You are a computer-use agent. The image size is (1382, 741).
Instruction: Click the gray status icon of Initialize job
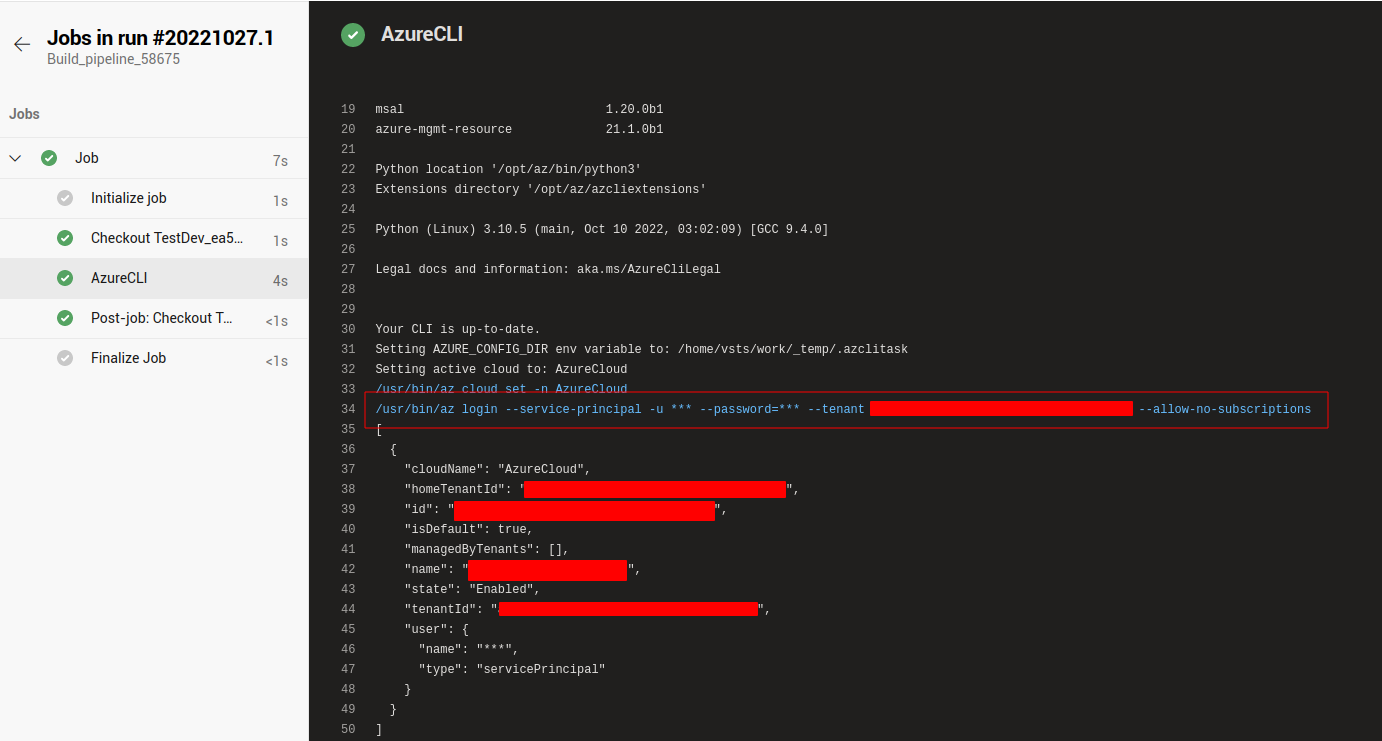click(x=65, y=198)
